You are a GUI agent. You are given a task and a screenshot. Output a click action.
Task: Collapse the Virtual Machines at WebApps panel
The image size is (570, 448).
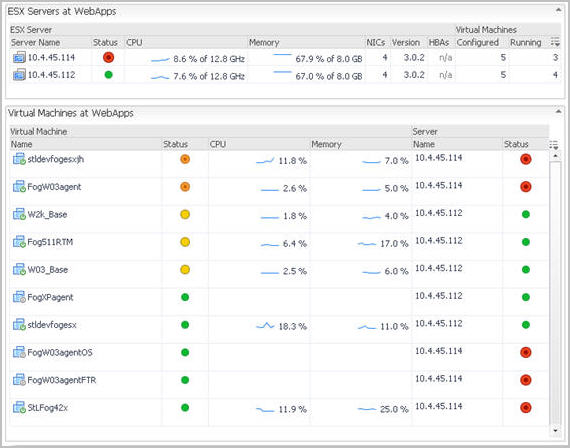[x=558, y=111]
